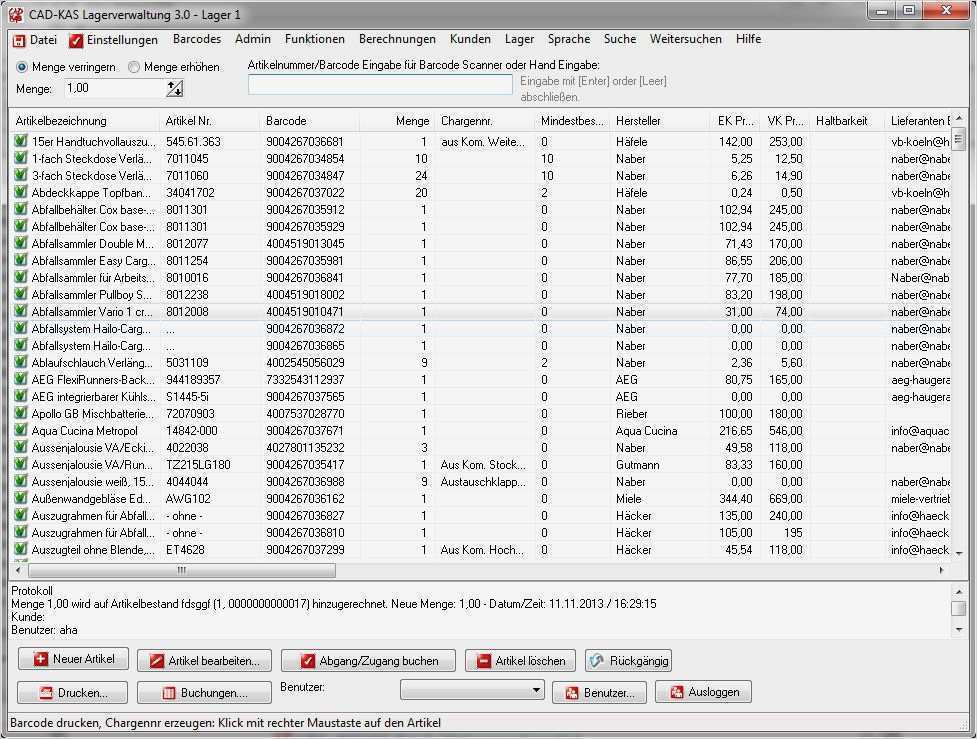Image resolution: width=977 pixels, height=739 pixels.
Task: Click the Weitersuchen menu item
Action: [x=685, y=39]
